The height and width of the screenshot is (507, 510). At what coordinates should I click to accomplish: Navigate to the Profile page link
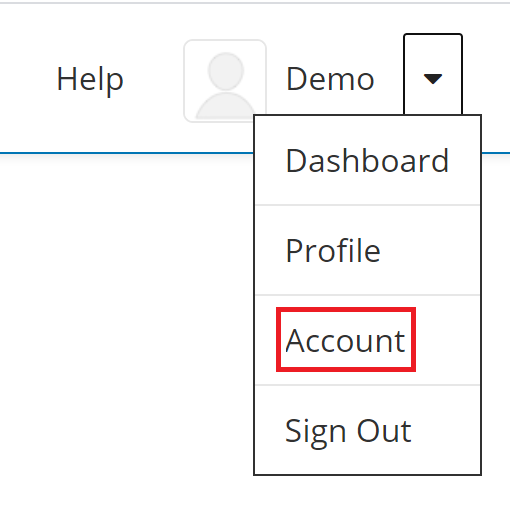(367, 250)
